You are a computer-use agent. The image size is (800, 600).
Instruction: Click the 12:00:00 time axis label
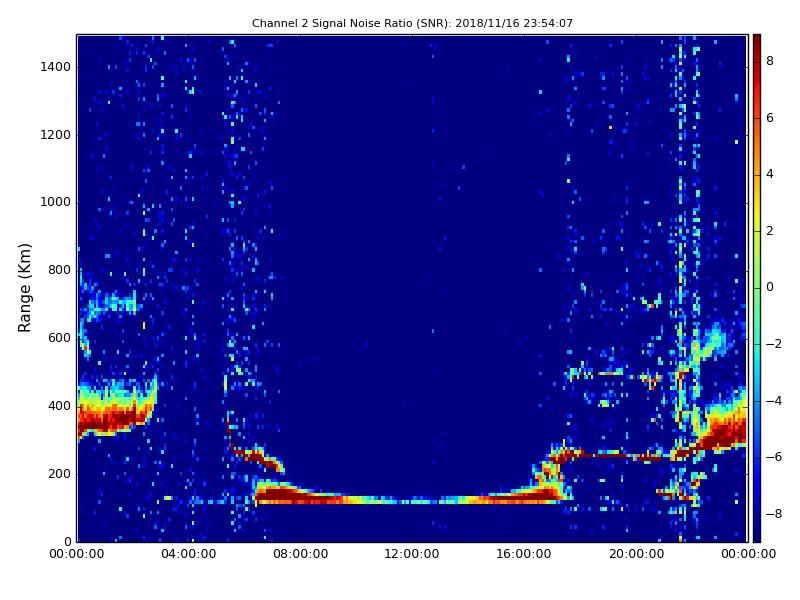click(412, 554)
